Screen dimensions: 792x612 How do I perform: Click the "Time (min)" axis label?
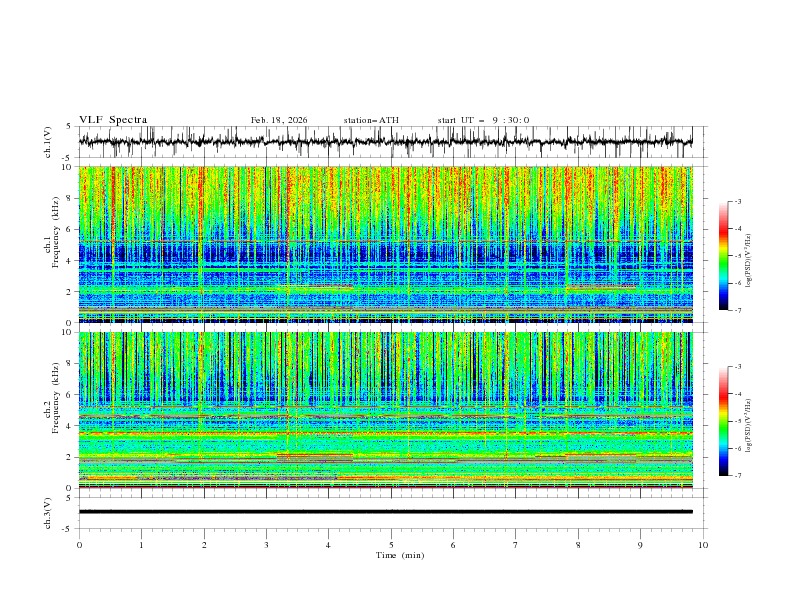(x=400, y=555)
